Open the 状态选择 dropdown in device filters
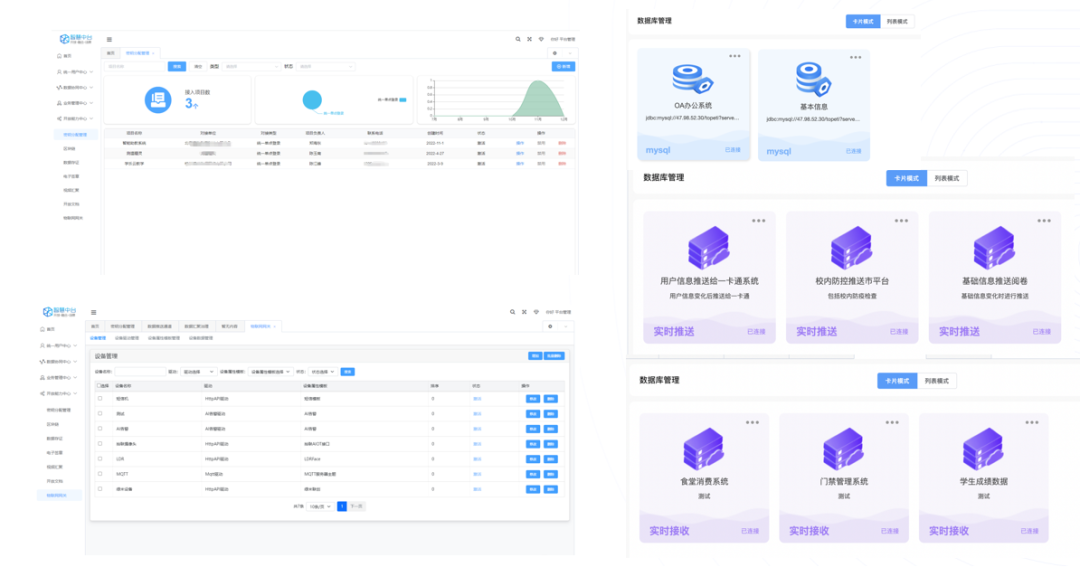Image resolution: width=1080 pixels, height=567 pixels. [x=322, y=371]
